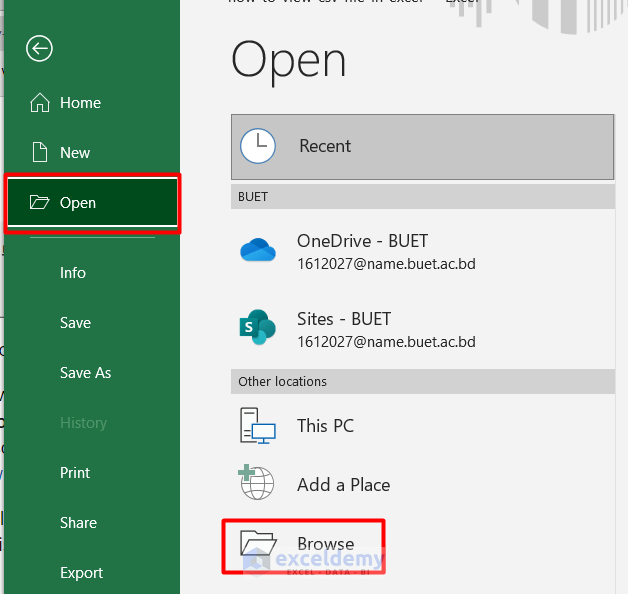Click the Sites account email text
The width and height of the screenshot is (628, 594).
point(386,342)
